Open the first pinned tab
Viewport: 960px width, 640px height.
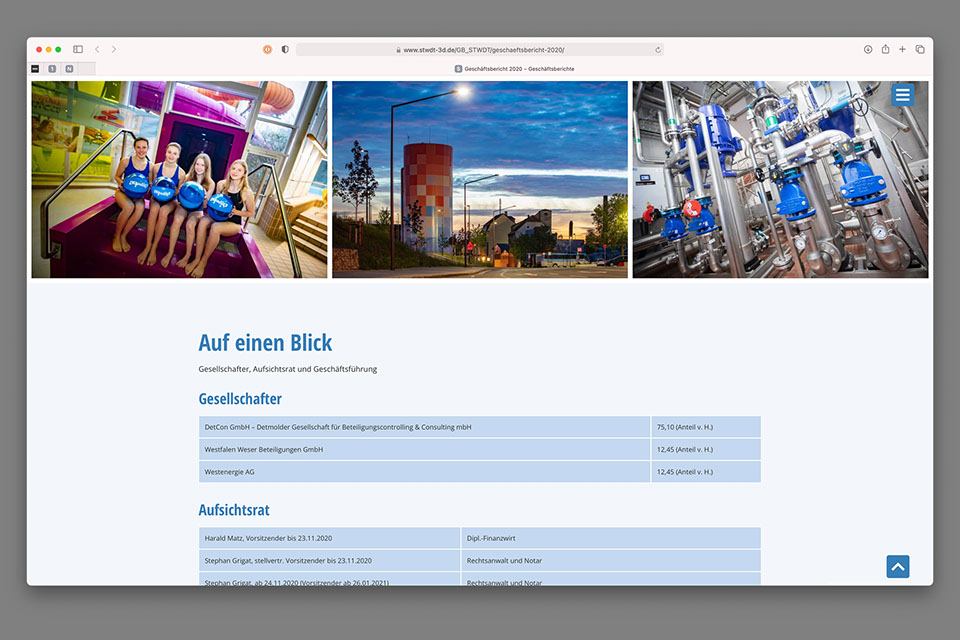tap(35, 69)
